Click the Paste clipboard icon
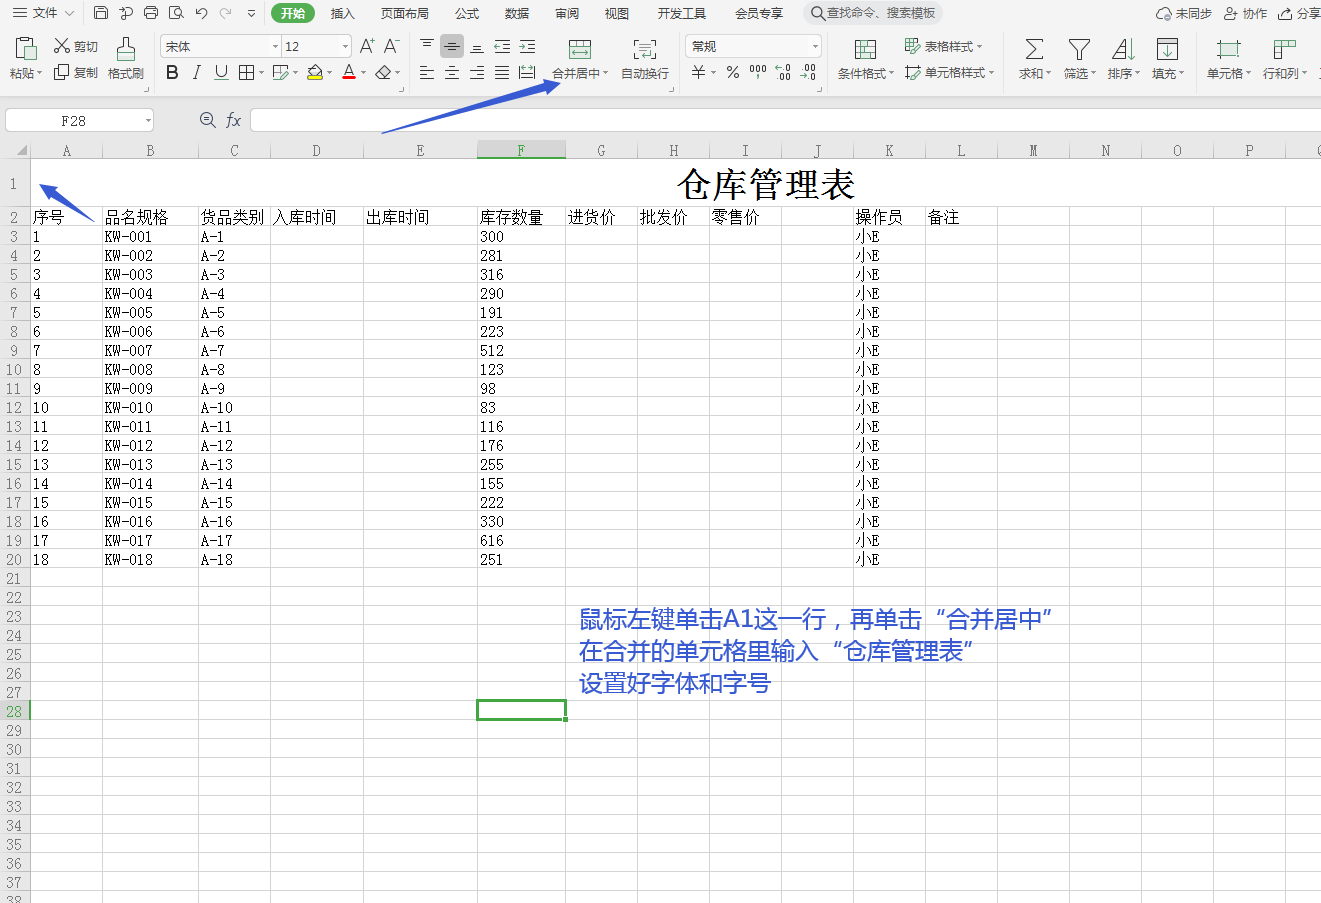This screenshot has width=1321, height=903. coord(26,48)
